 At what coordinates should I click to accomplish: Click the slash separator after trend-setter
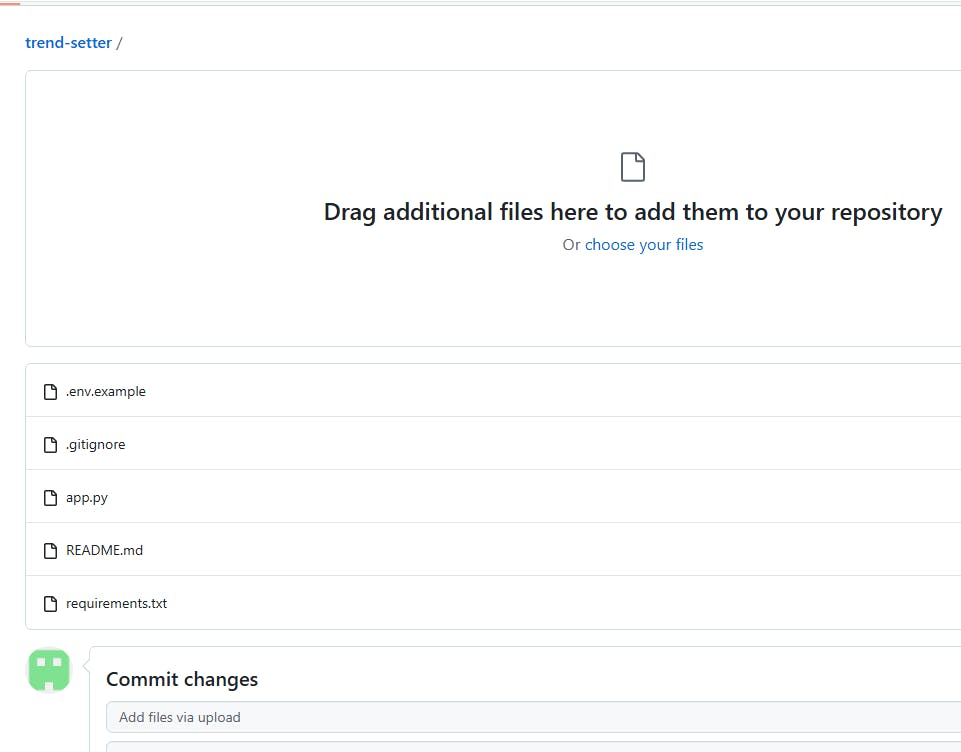120,43
